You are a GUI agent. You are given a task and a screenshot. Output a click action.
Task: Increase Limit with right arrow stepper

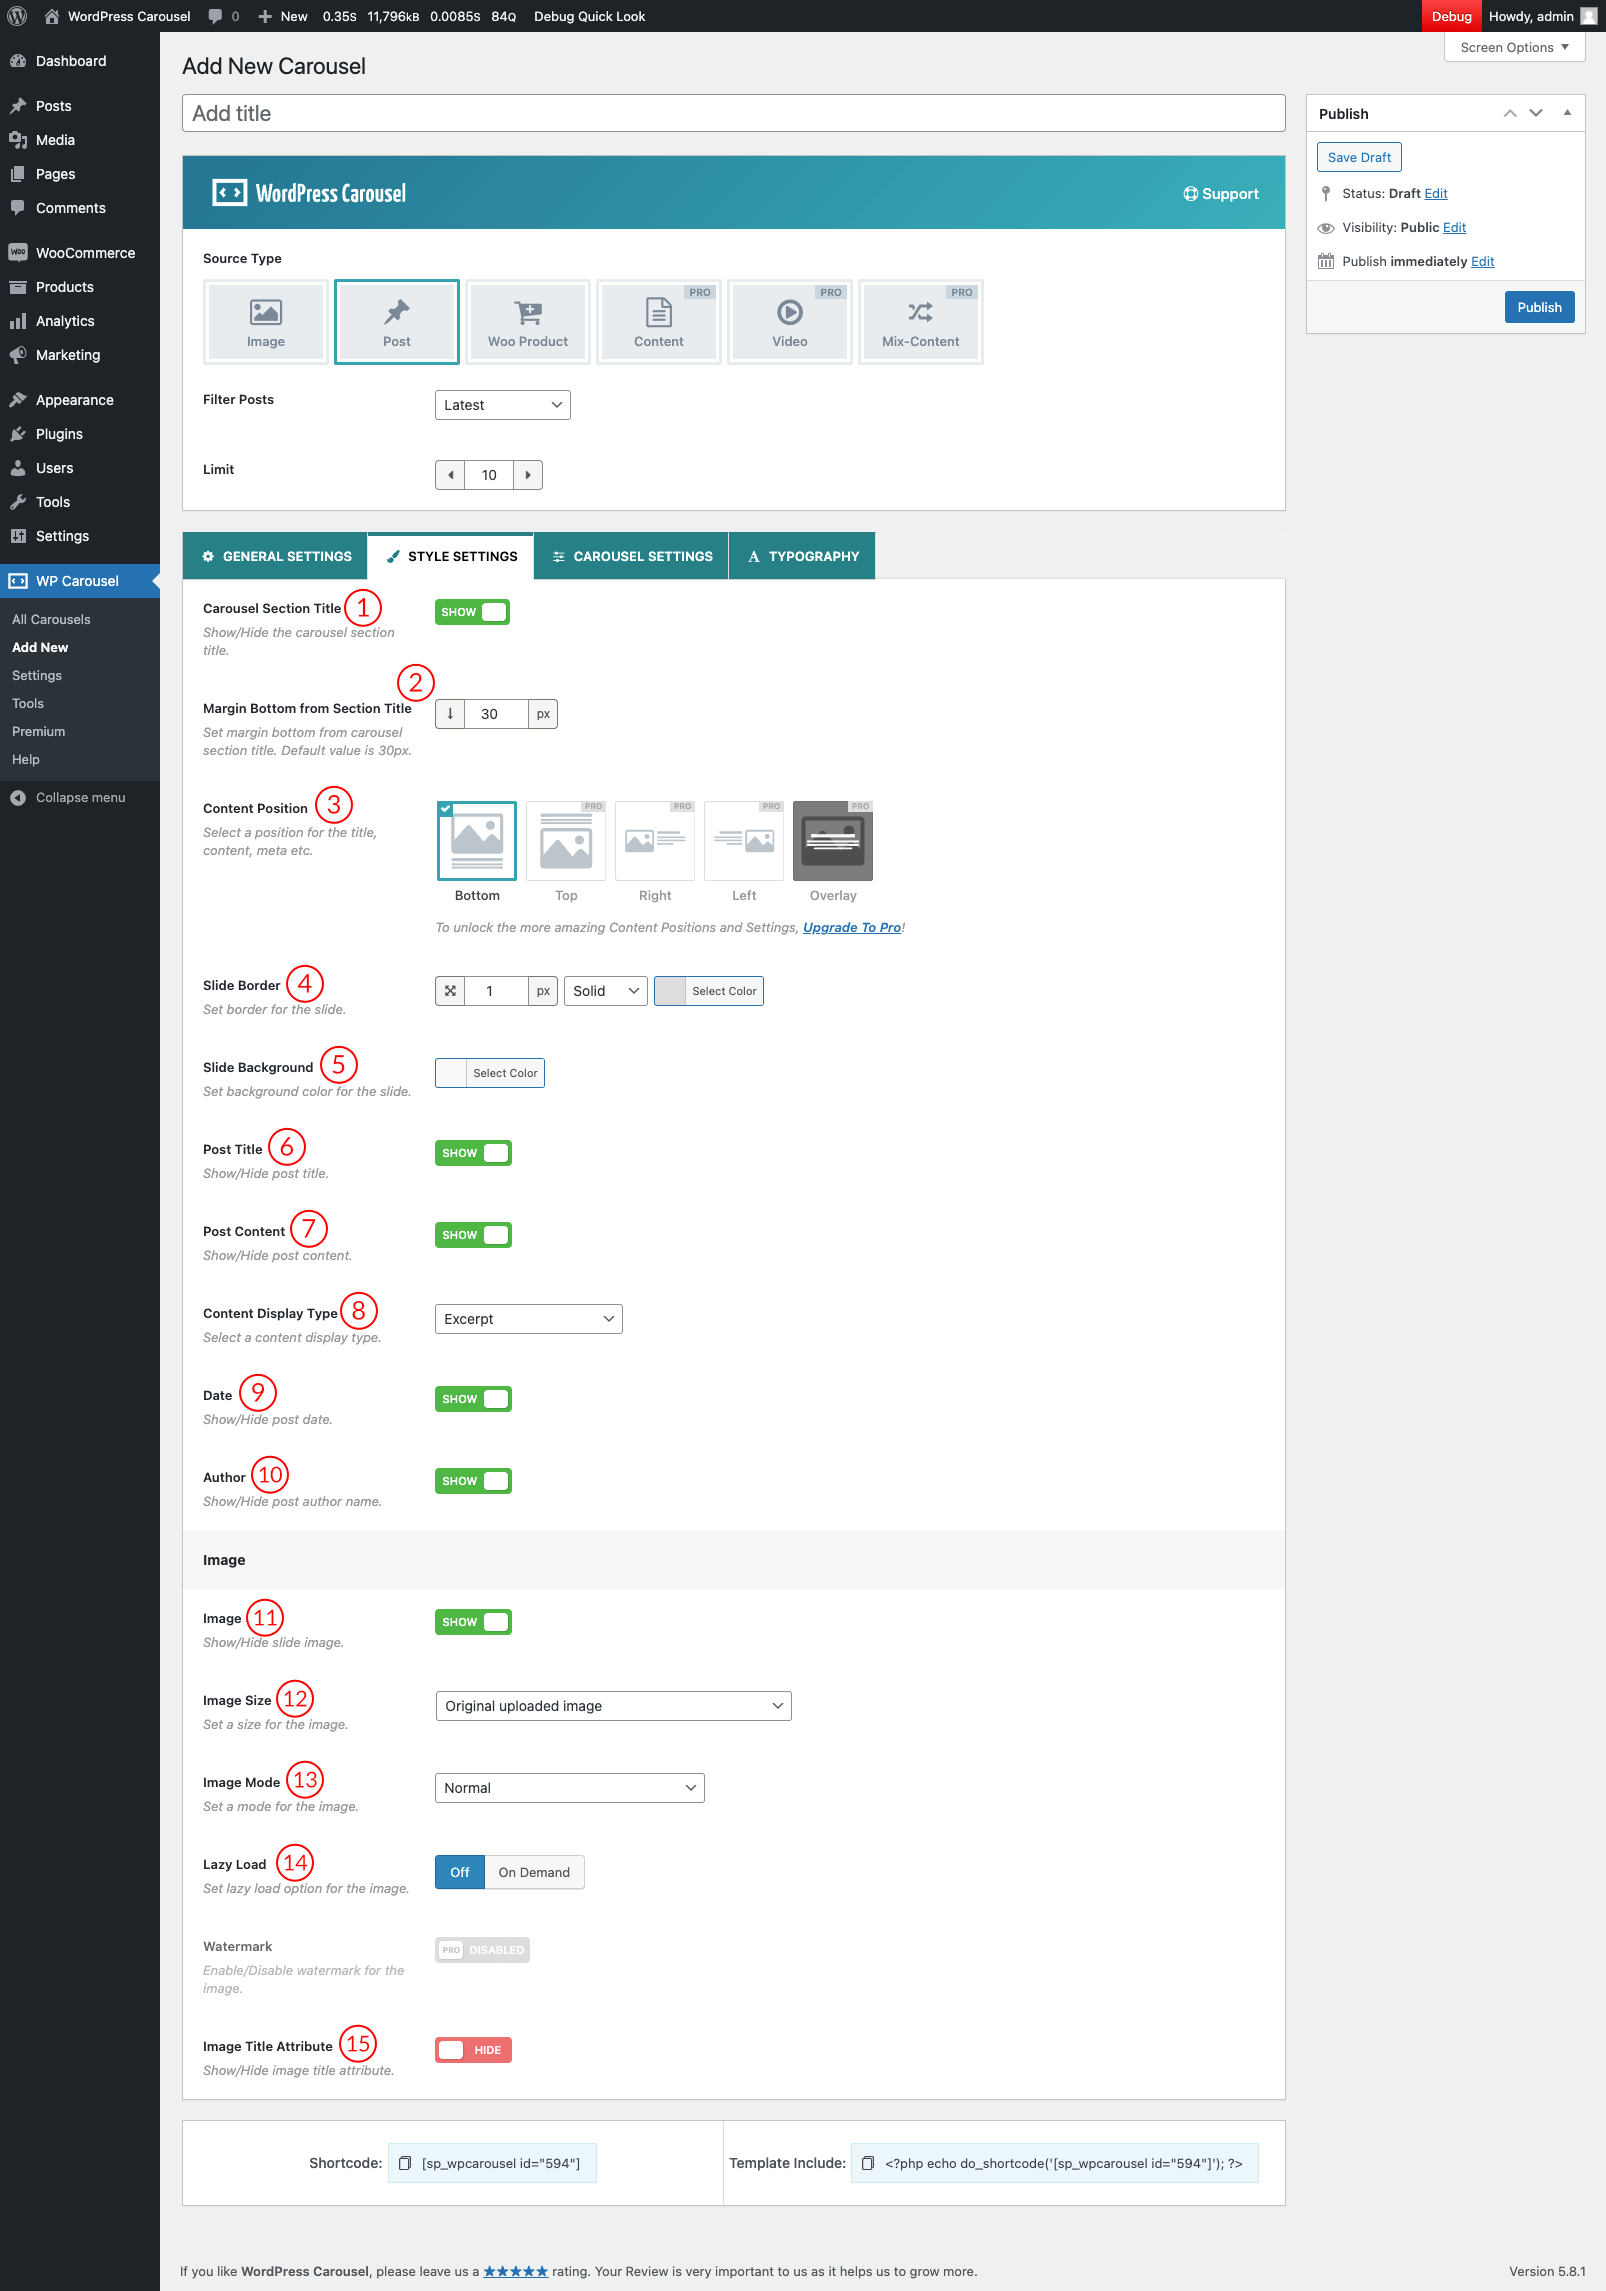[528, 475]
